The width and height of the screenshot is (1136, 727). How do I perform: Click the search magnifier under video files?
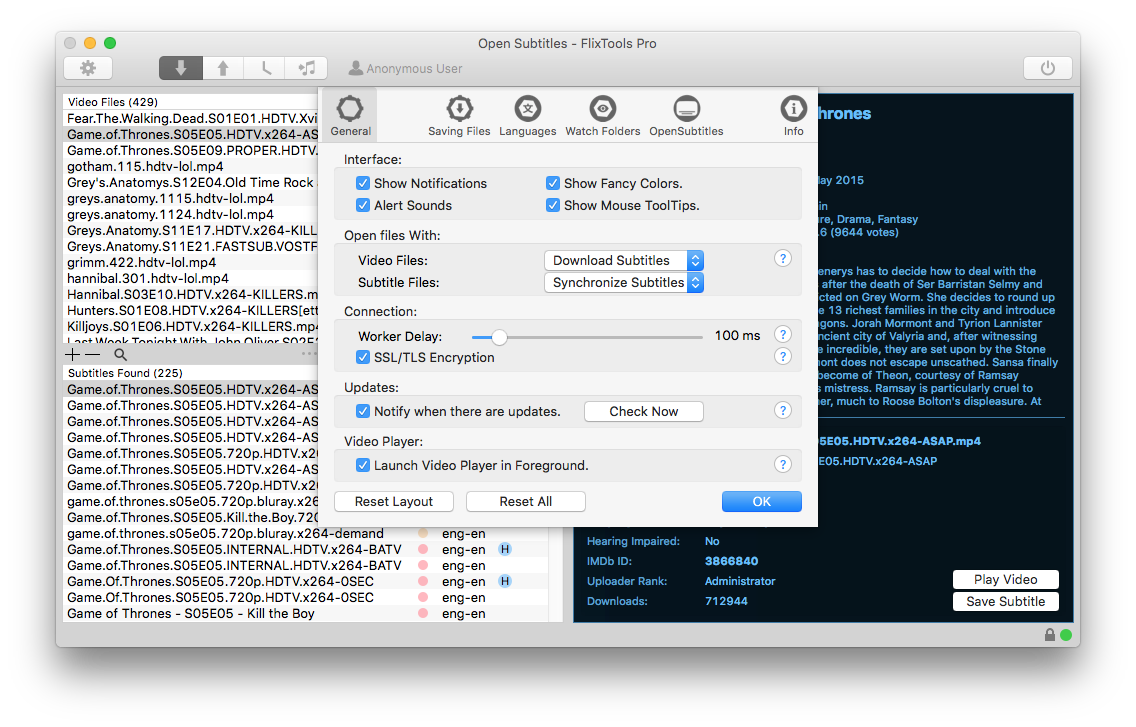click(x=120, y=354)
